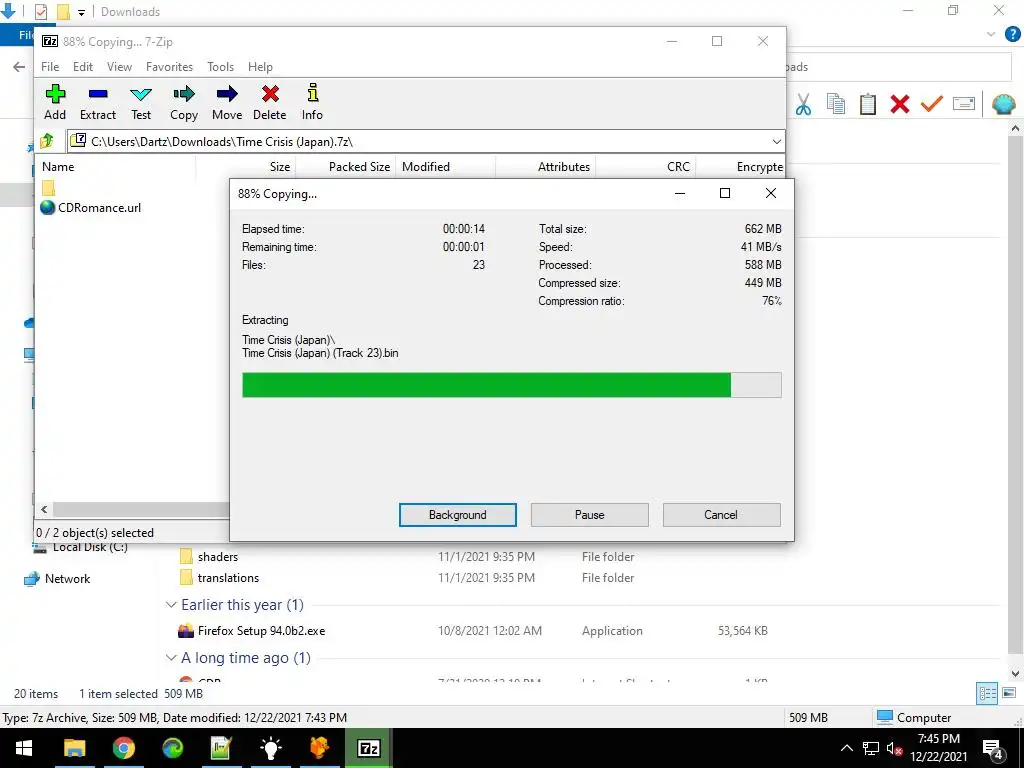
Task: Open the 7-Zip View menu
Action: click(120, 67)
